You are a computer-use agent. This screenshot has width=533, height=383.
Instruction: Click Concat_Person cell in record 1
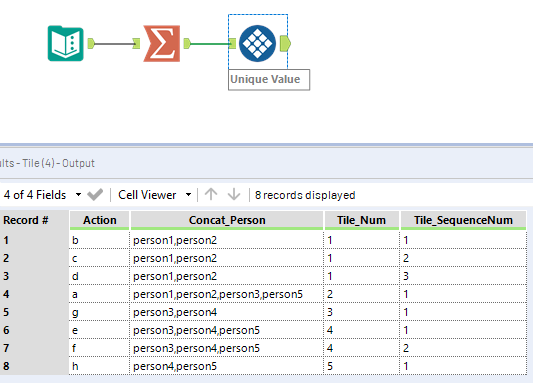tap(227, 240)
